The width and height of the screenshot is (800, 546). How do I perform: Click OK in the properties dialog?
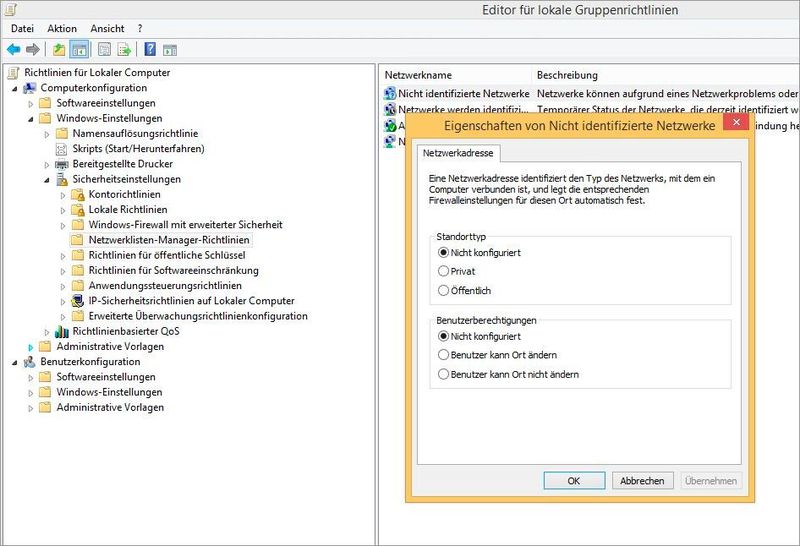(x=574, y=481)
